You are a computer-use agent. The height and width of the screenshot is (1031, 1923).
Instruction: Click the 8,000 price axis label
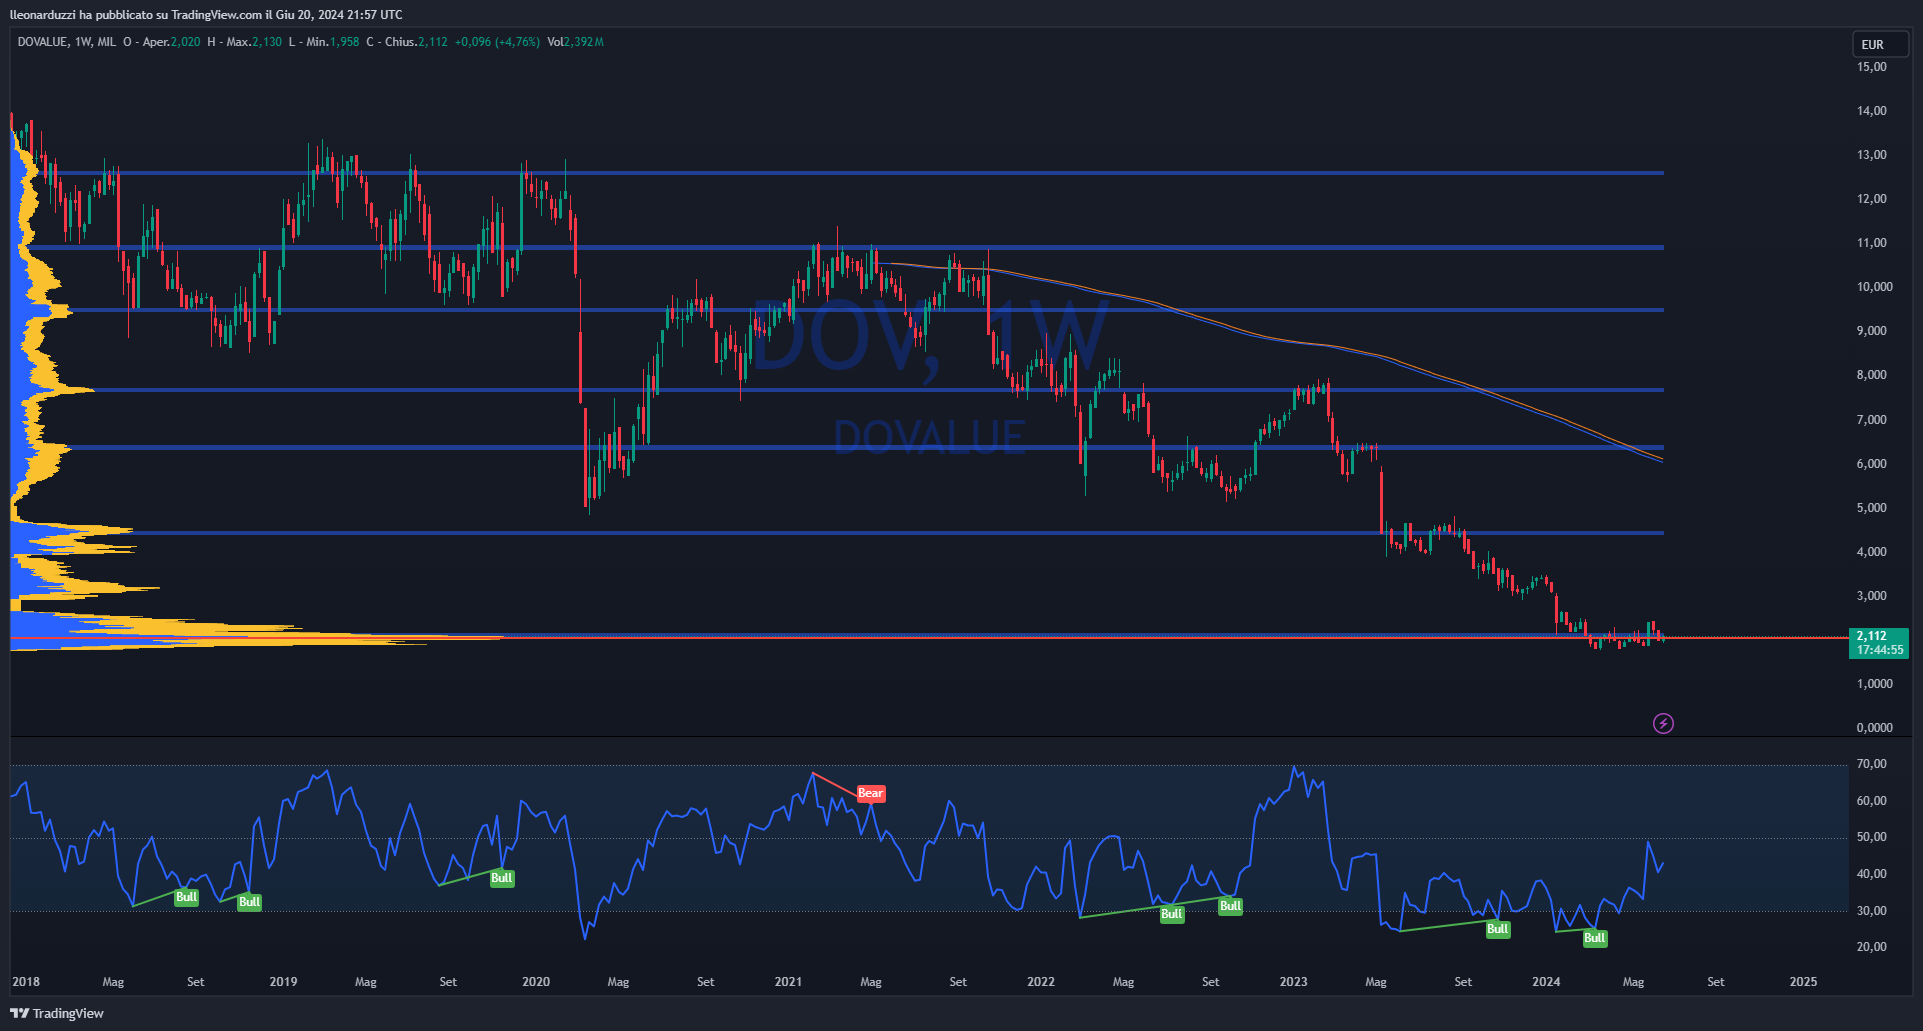pos(1872,375)
